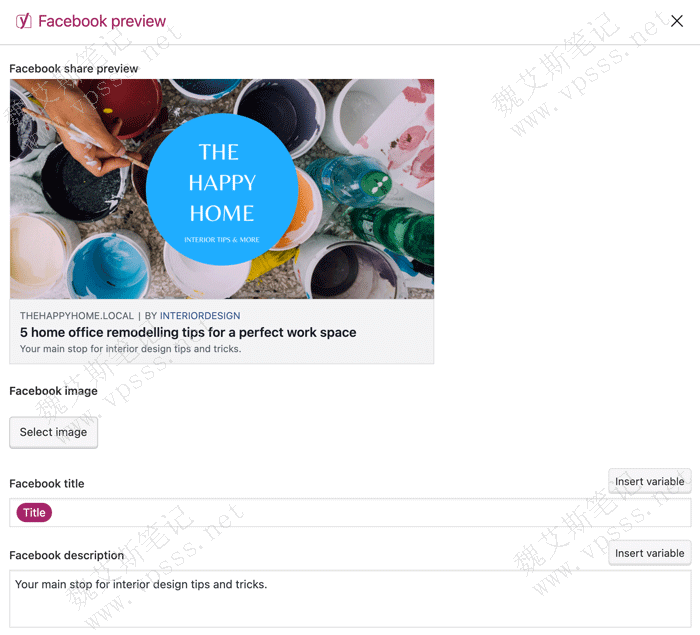Viewport: 700px width, 635px height.
Task: Click the preview card description text
Action: point(130,349)
